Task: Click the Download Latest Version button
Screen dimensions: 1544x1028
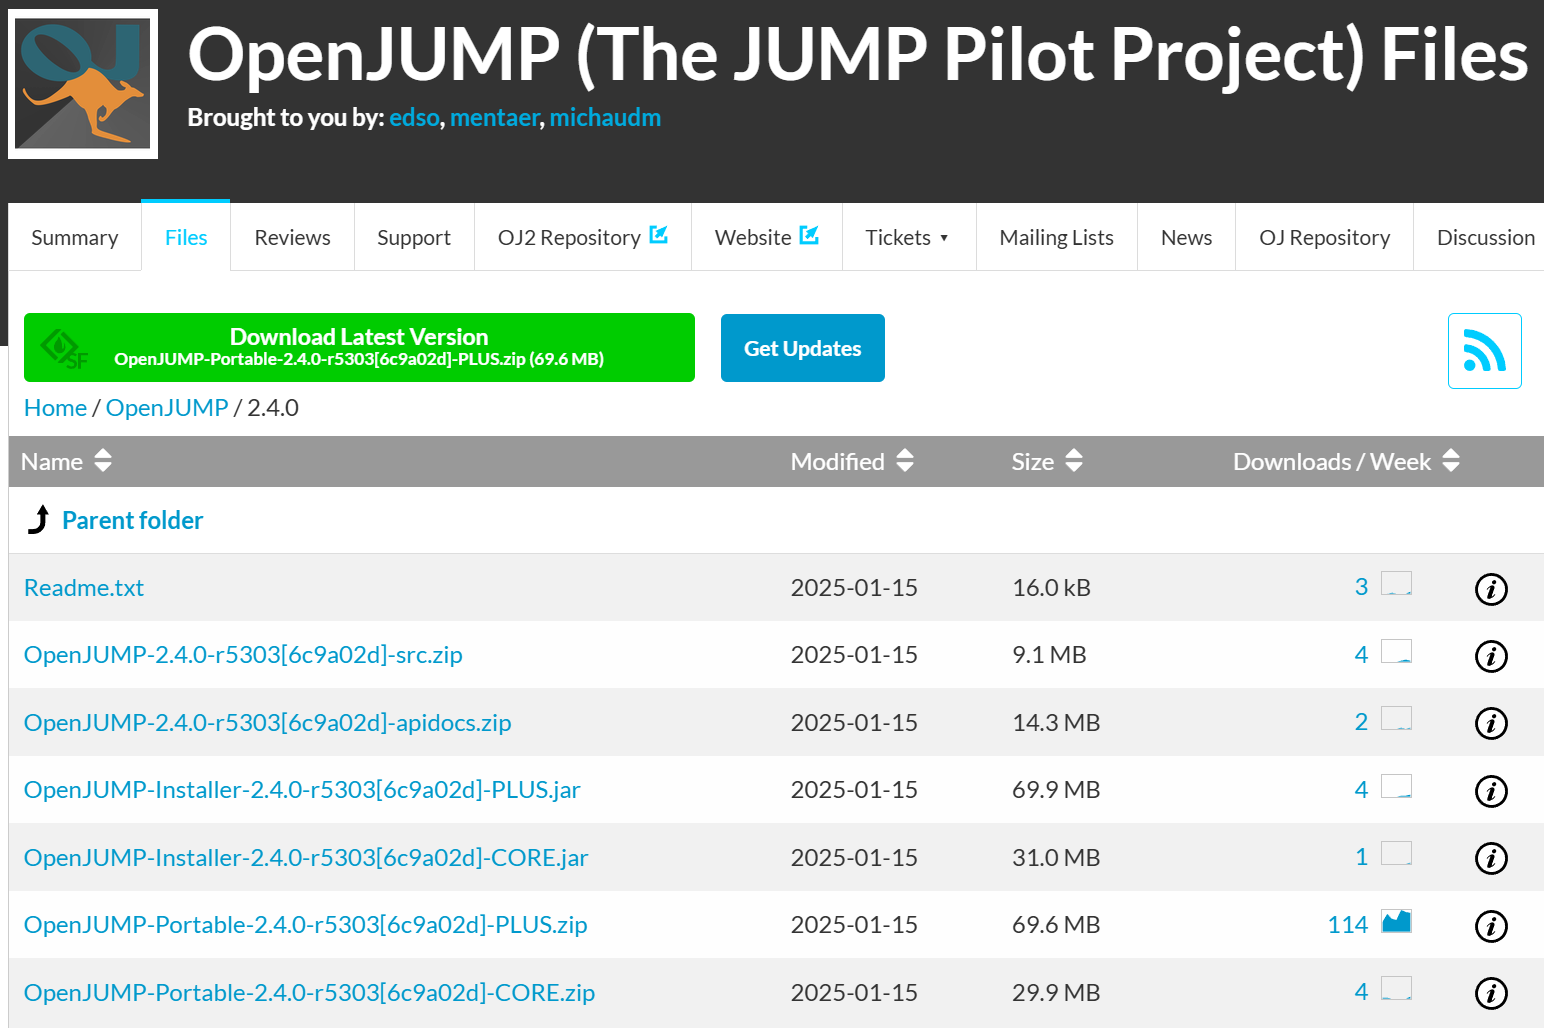Action: coord(359,347)
